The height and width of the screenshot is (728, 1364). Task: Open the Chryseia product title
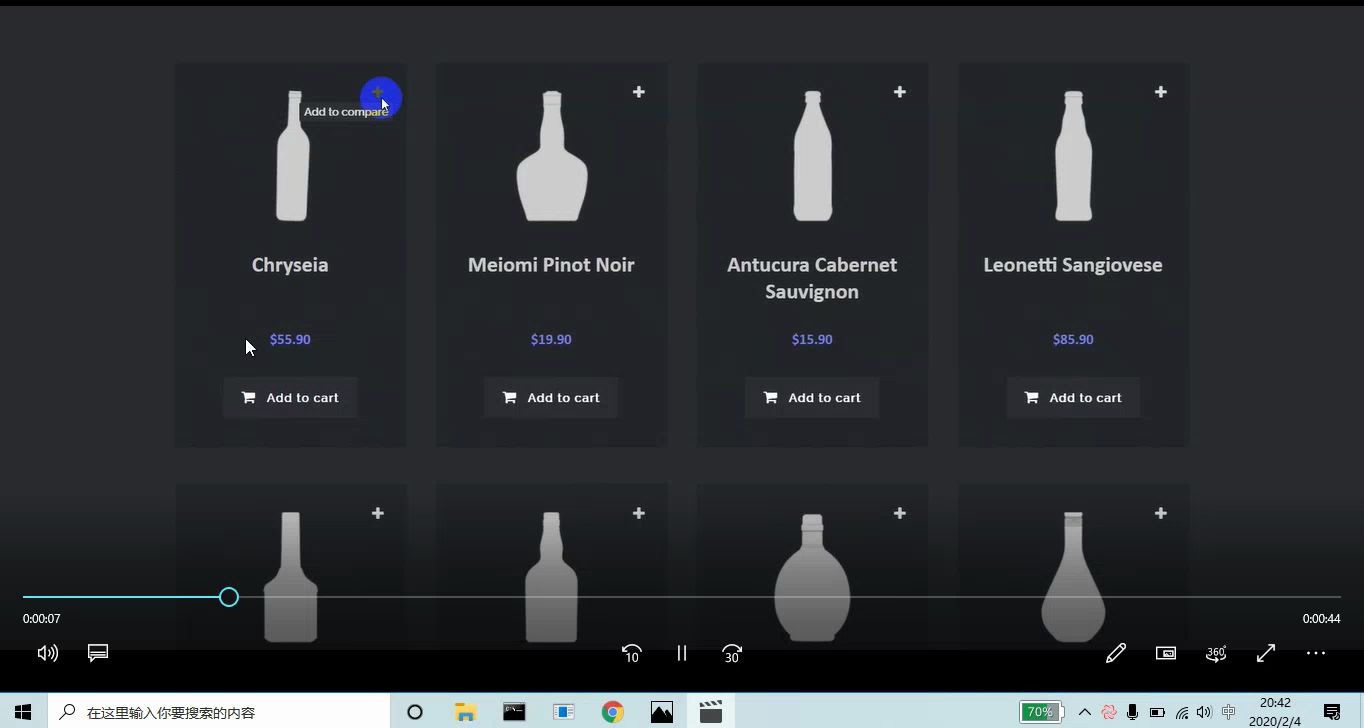click(x=290, y=265)
